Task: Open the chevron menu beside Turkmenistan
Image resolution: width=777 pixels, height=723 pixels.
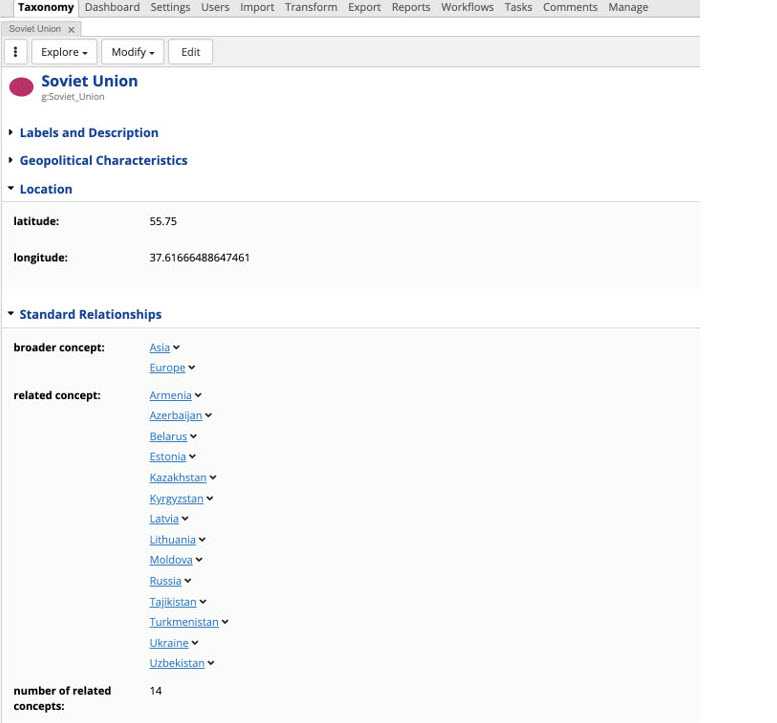Action: pyautogui.click(x=225, y=622)
